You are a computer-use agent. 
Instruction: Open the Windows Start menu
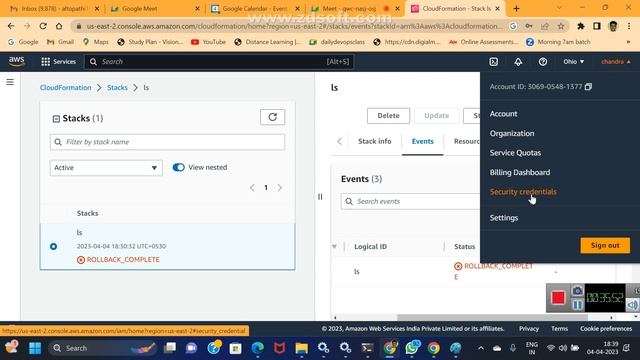(x=35, y=348)
